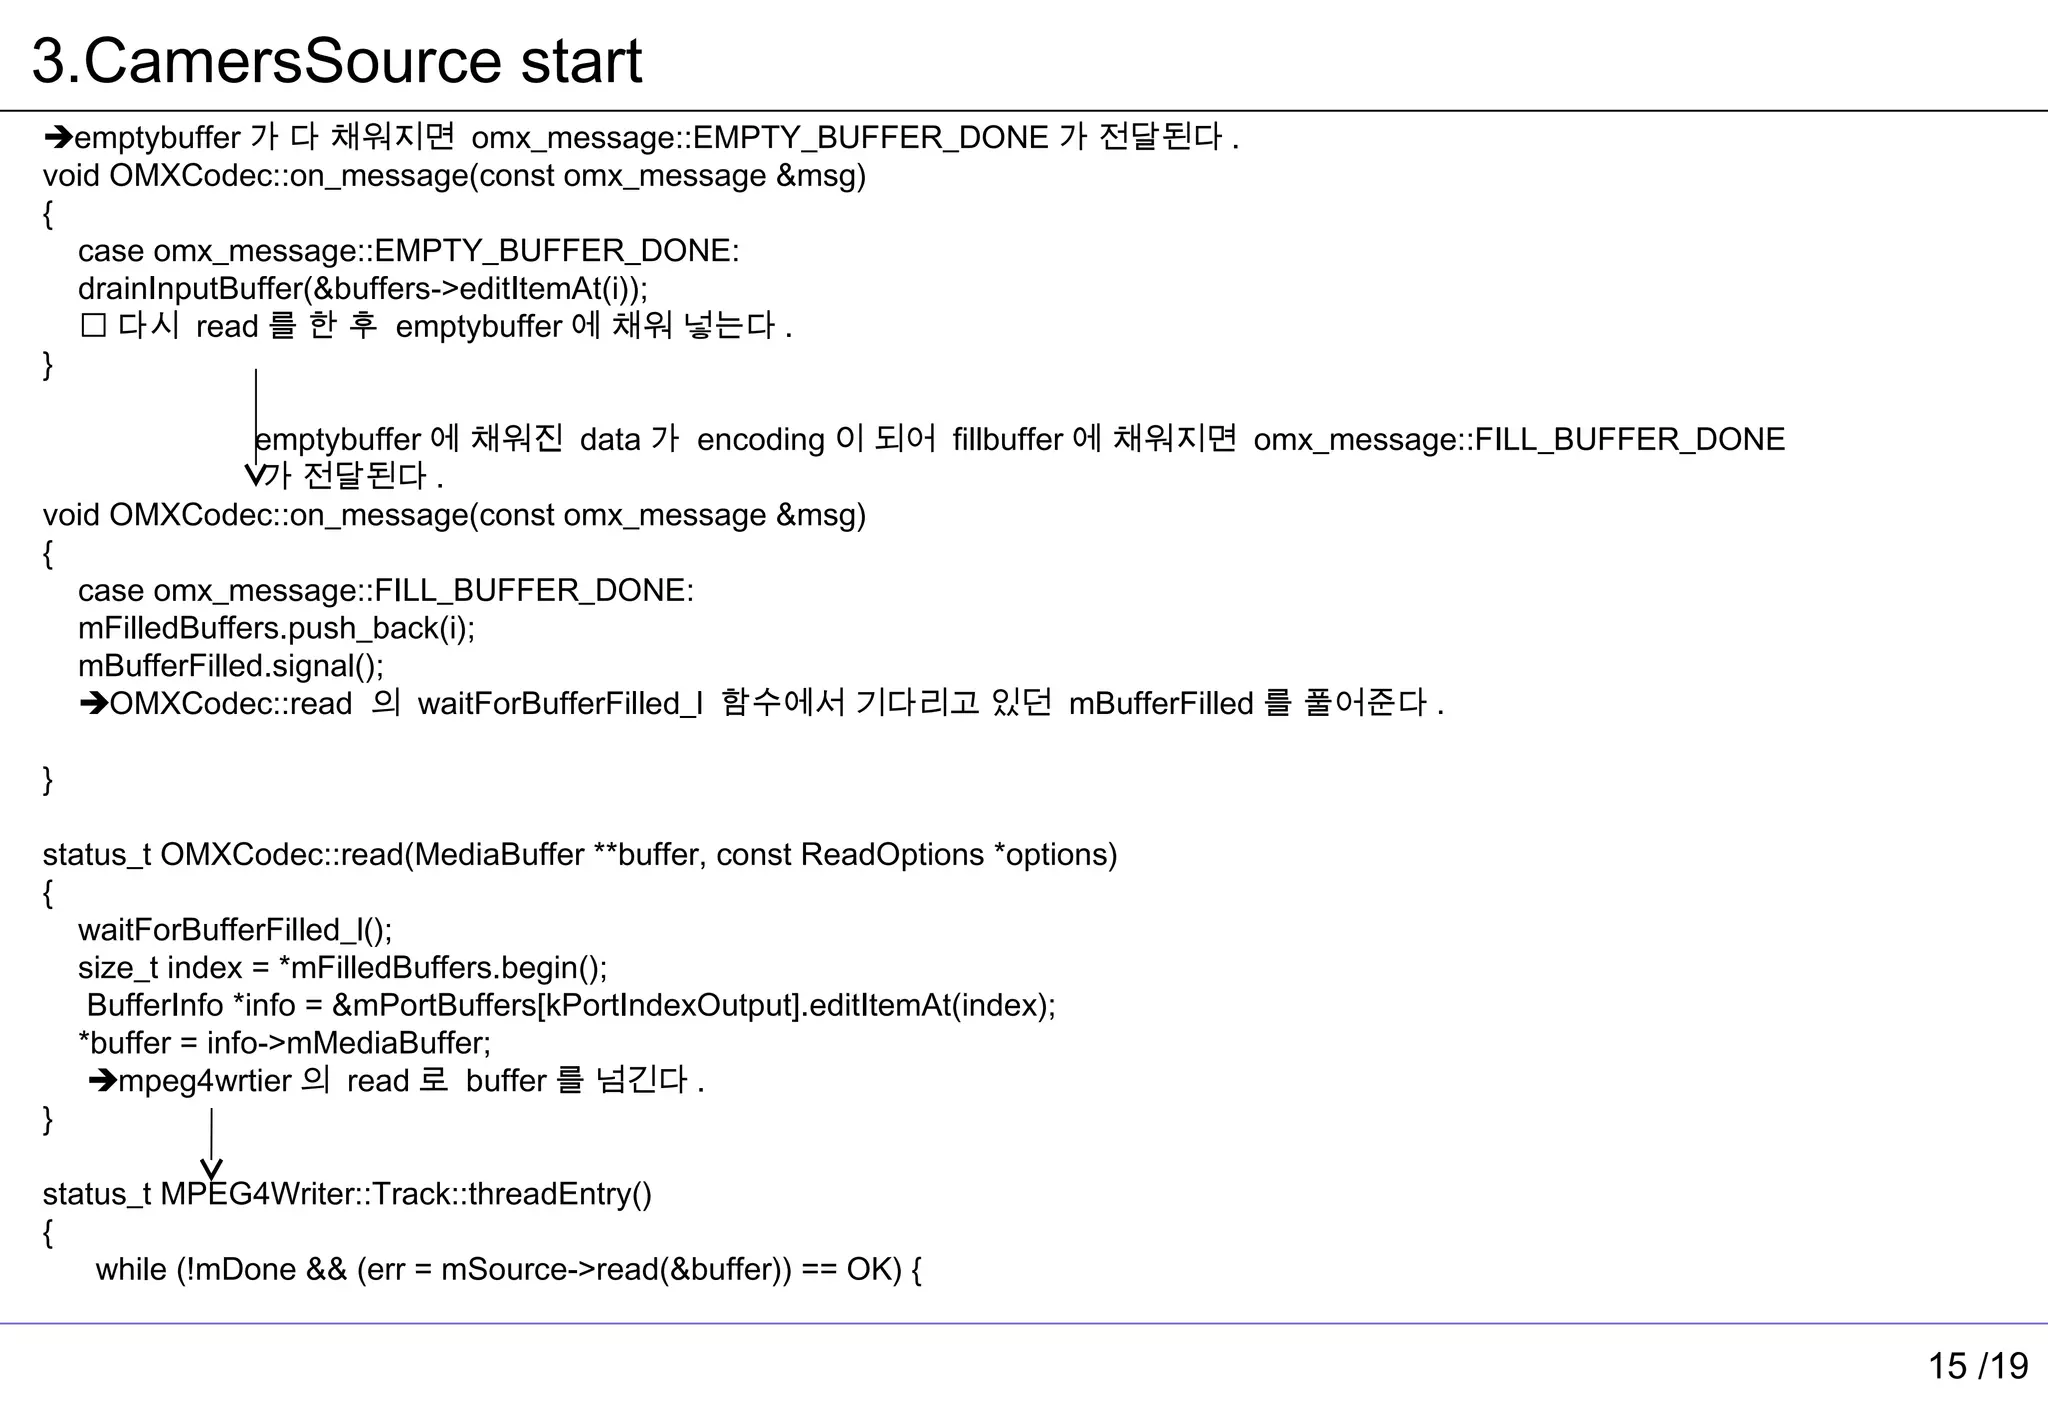Screen dimensions: 2048x1418
Task: Click the line "mpeg4wrtier 의 read 로 buffer 를 넘긴다"
Action: [397, 1080]
